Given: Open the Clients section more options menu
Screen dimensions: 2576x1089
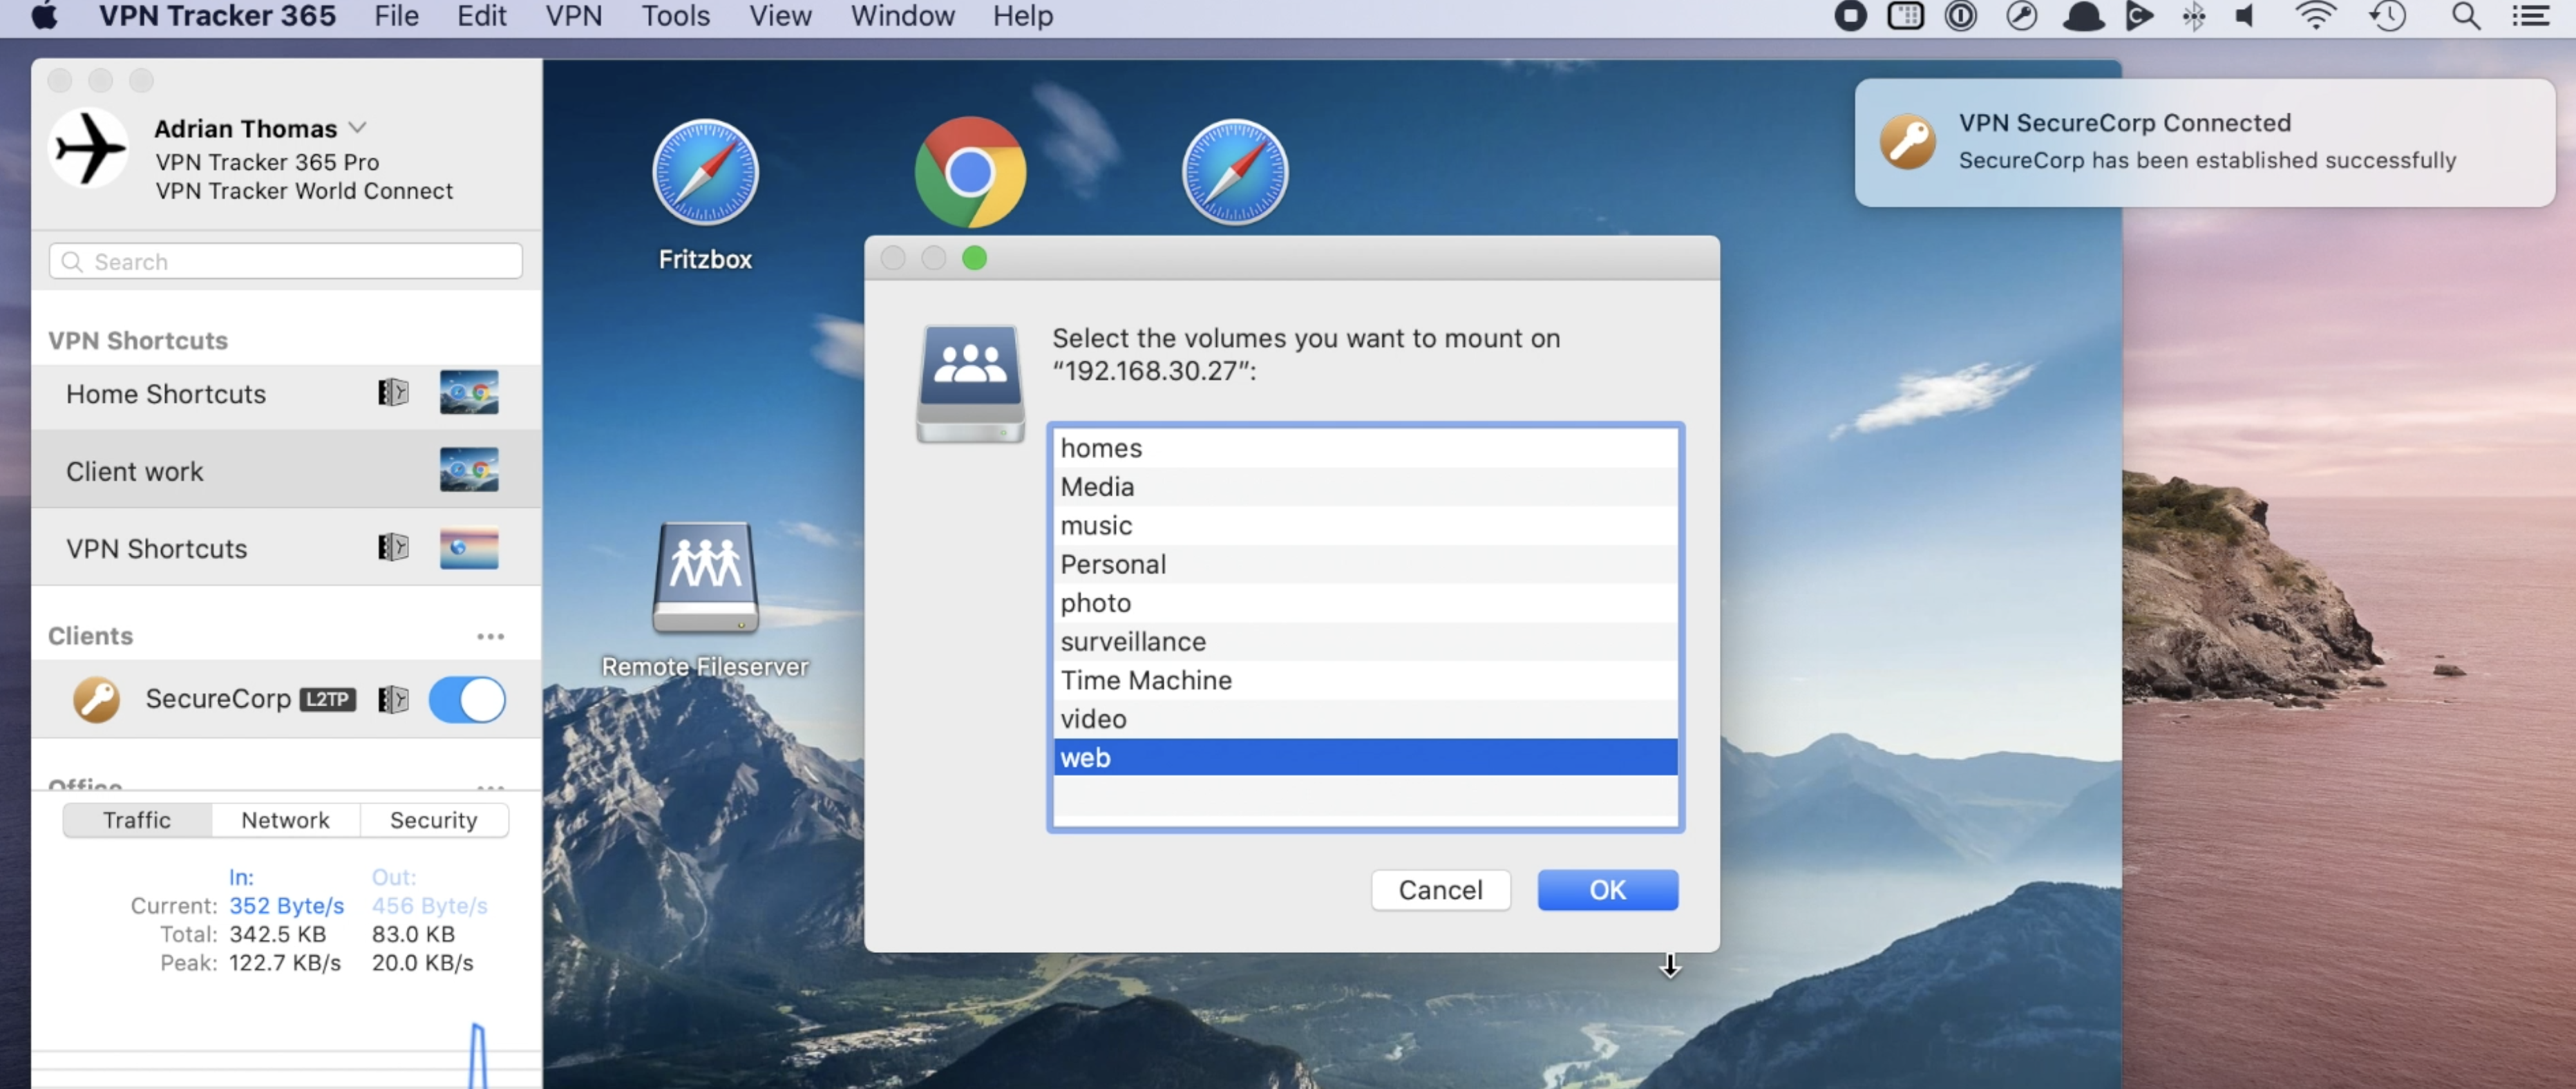Looking at the screenshot, I should tap(490, 636).
